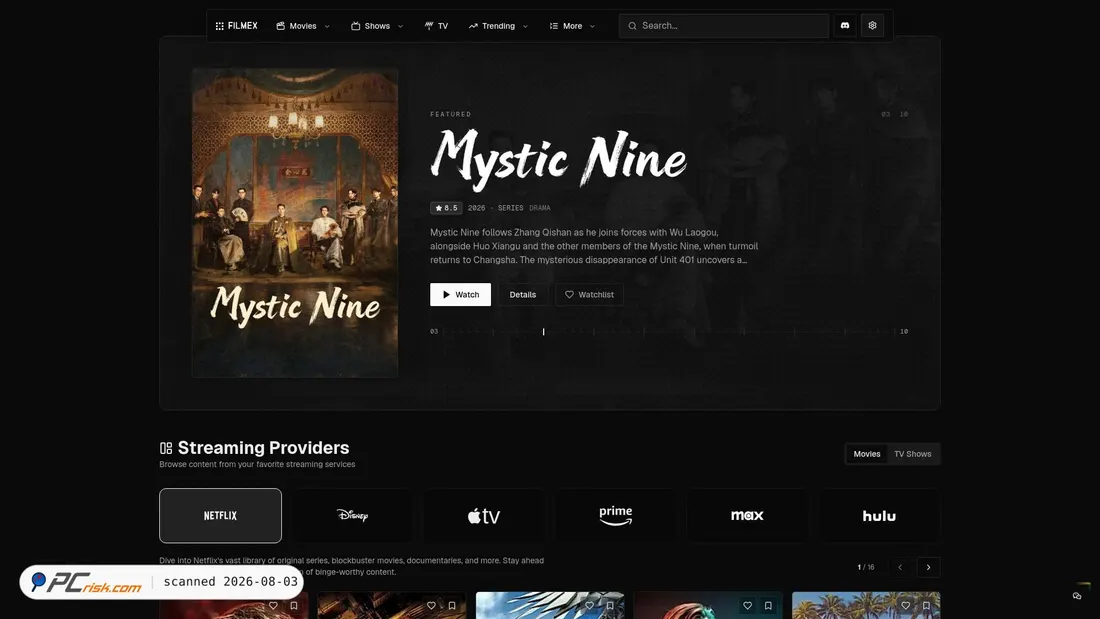Open Details for Mystic Nine
Viewport: 1100px width, 619px height.
[523, 295]
